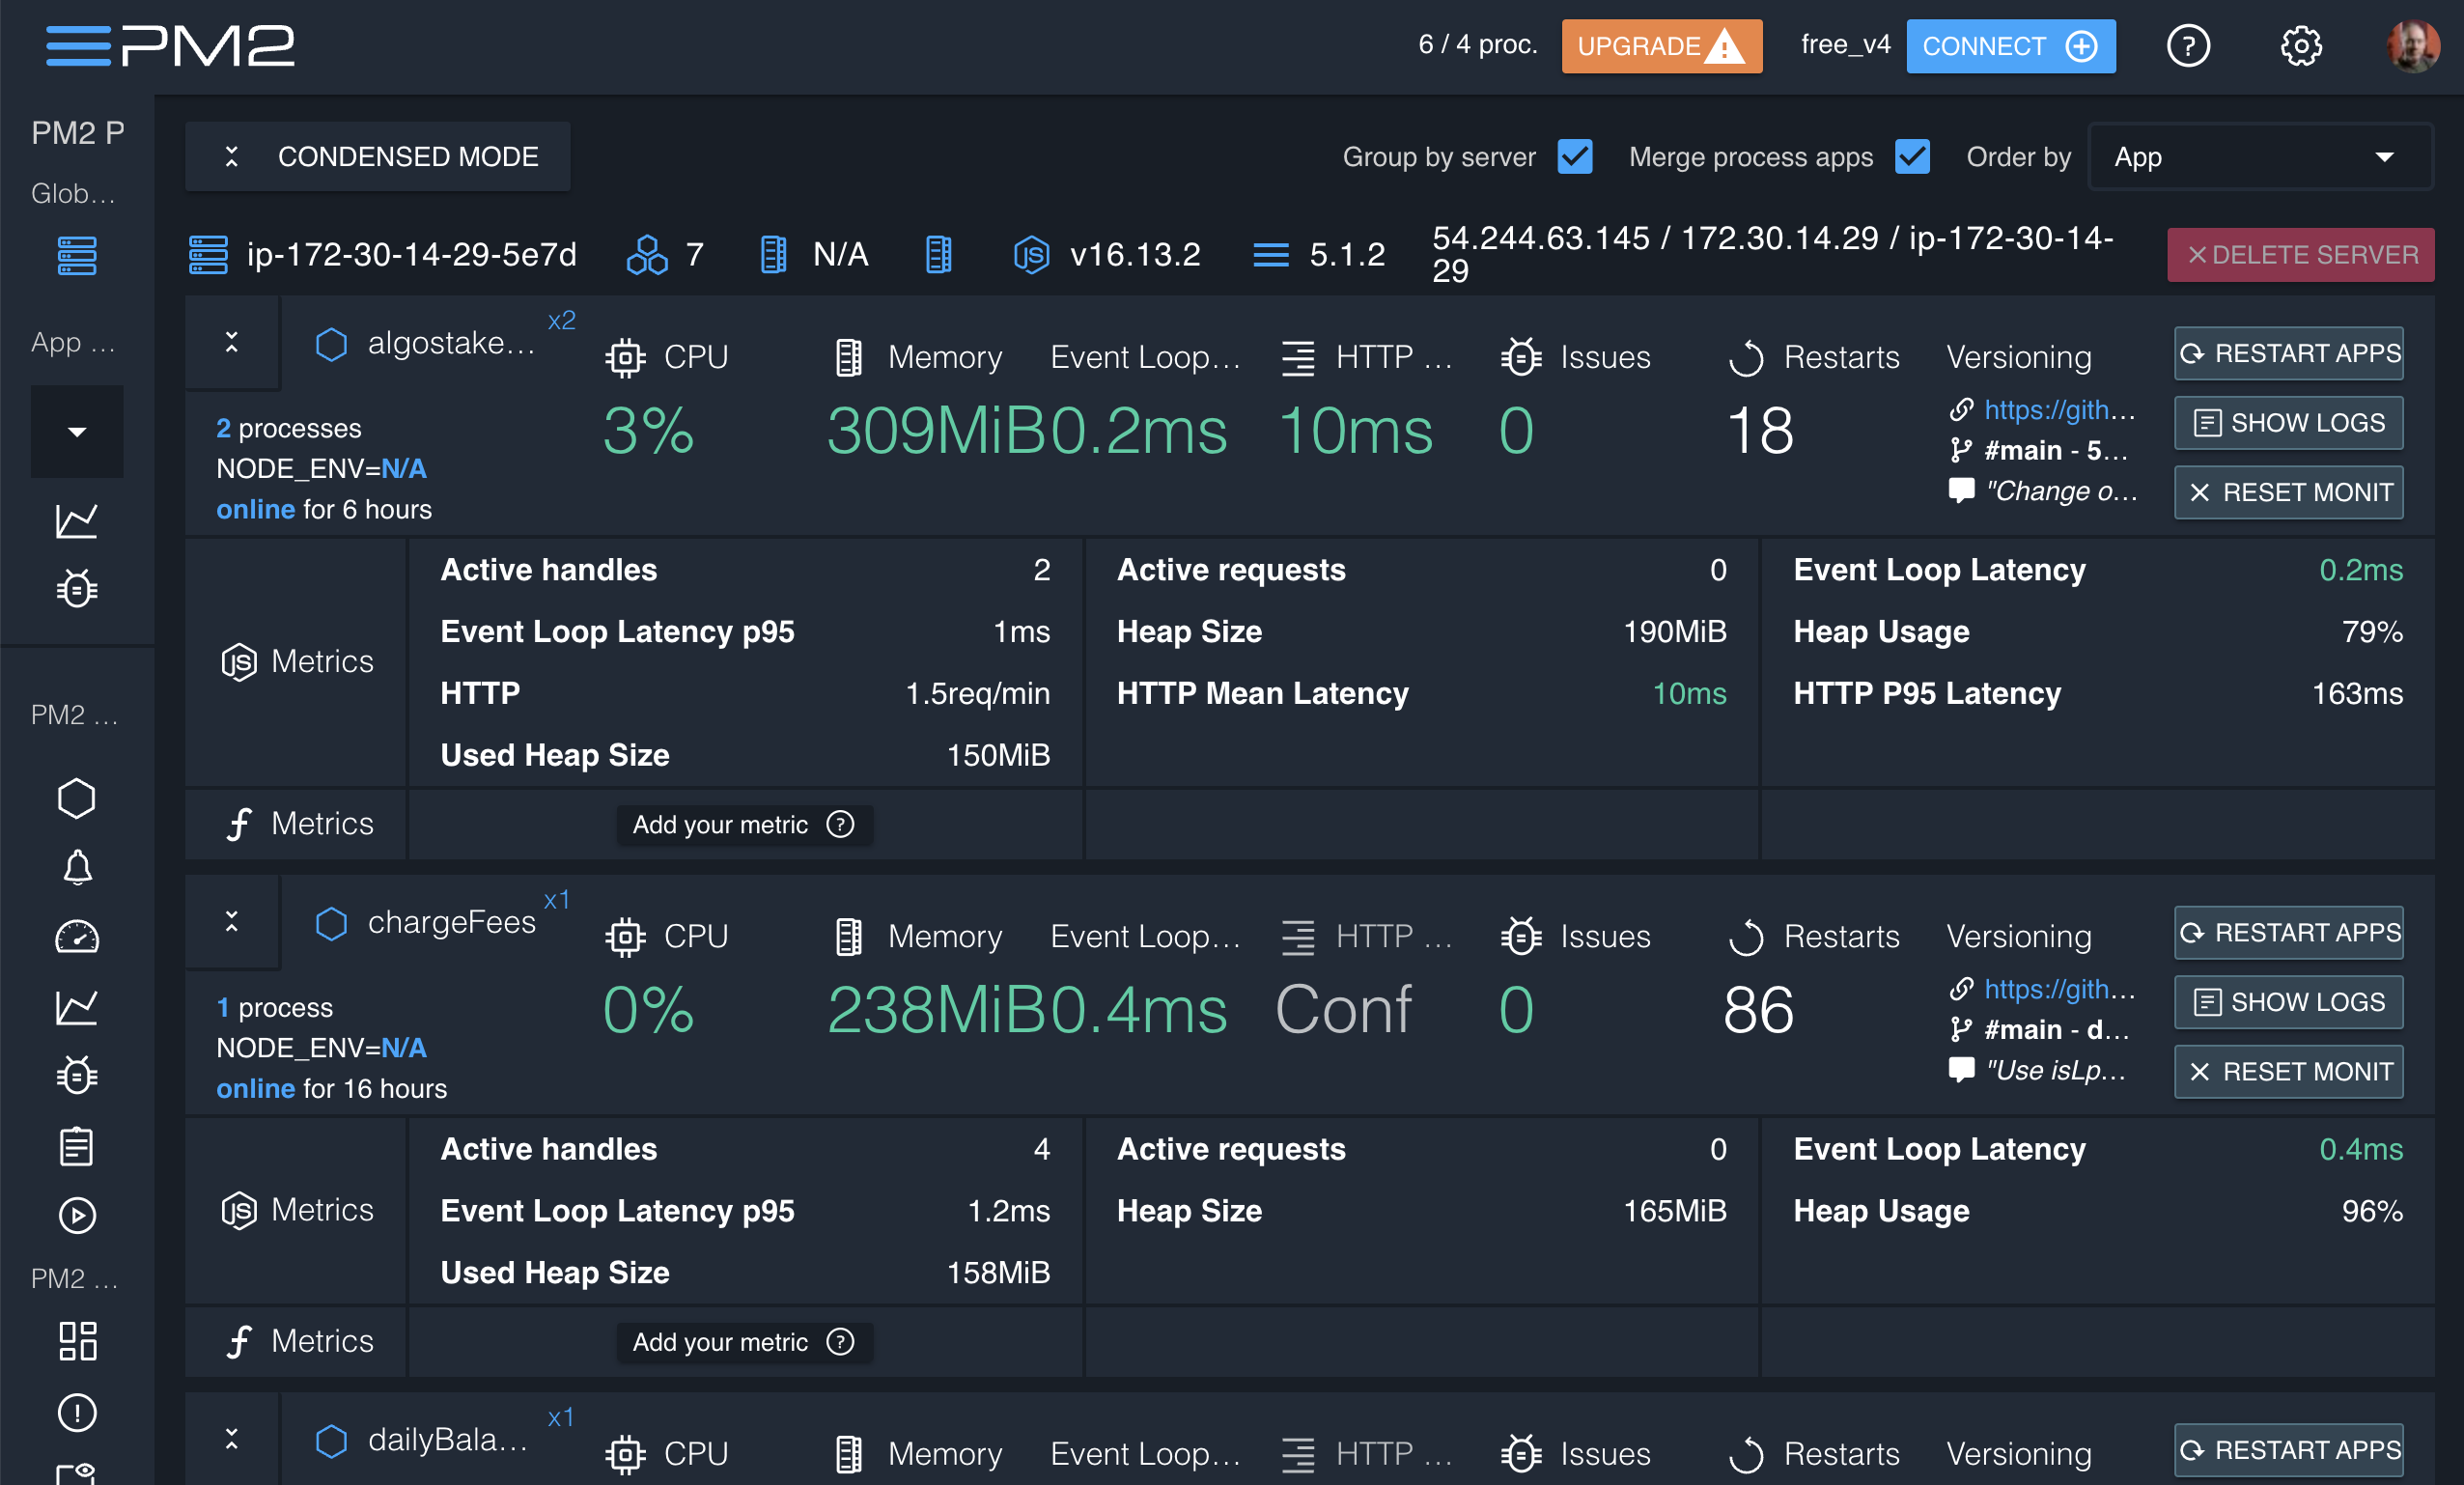This screenshot has height=1485, width=2464.
Task: Click the Memory icon in algostake row
Action: tap(848, 358)
